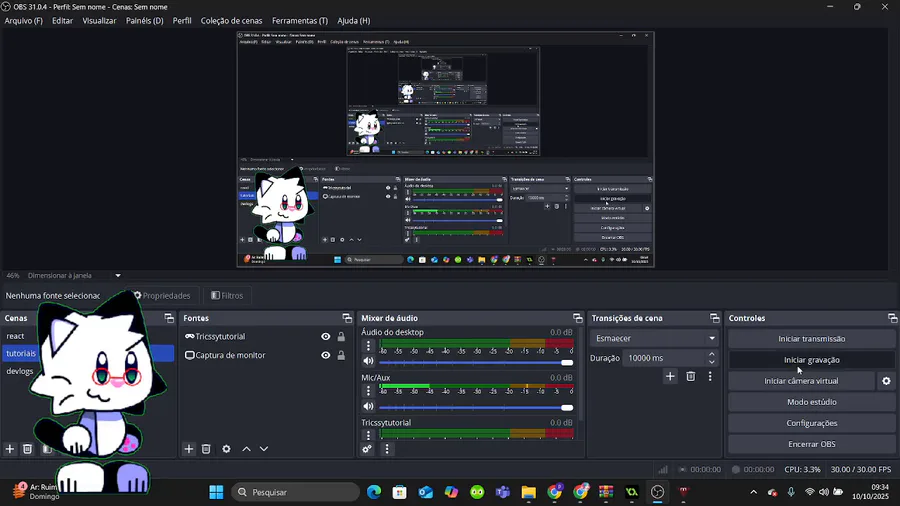The height and width of the screenshot is (506, 900).
Task: Click the Duração 10000 ms field
Action: coord(665,358)
